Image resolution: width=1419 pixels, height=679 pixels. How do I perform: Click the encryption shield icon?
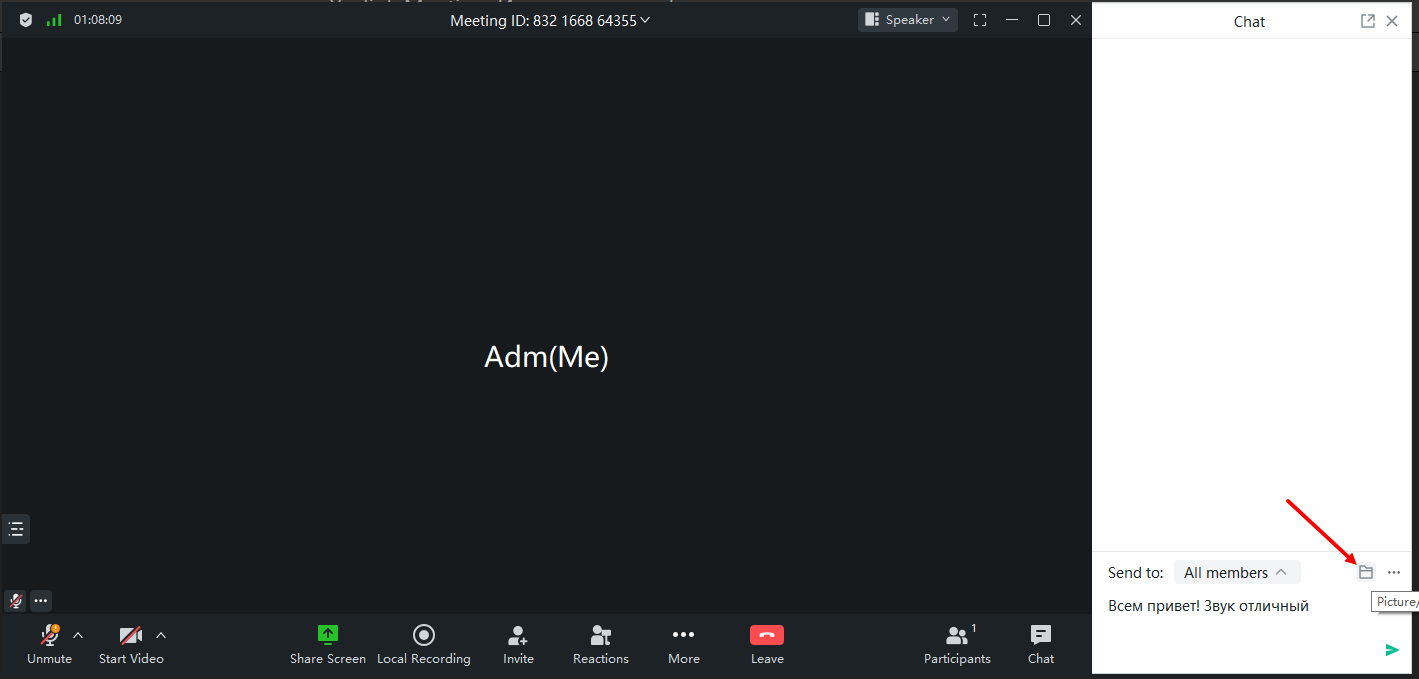[26, 20]
